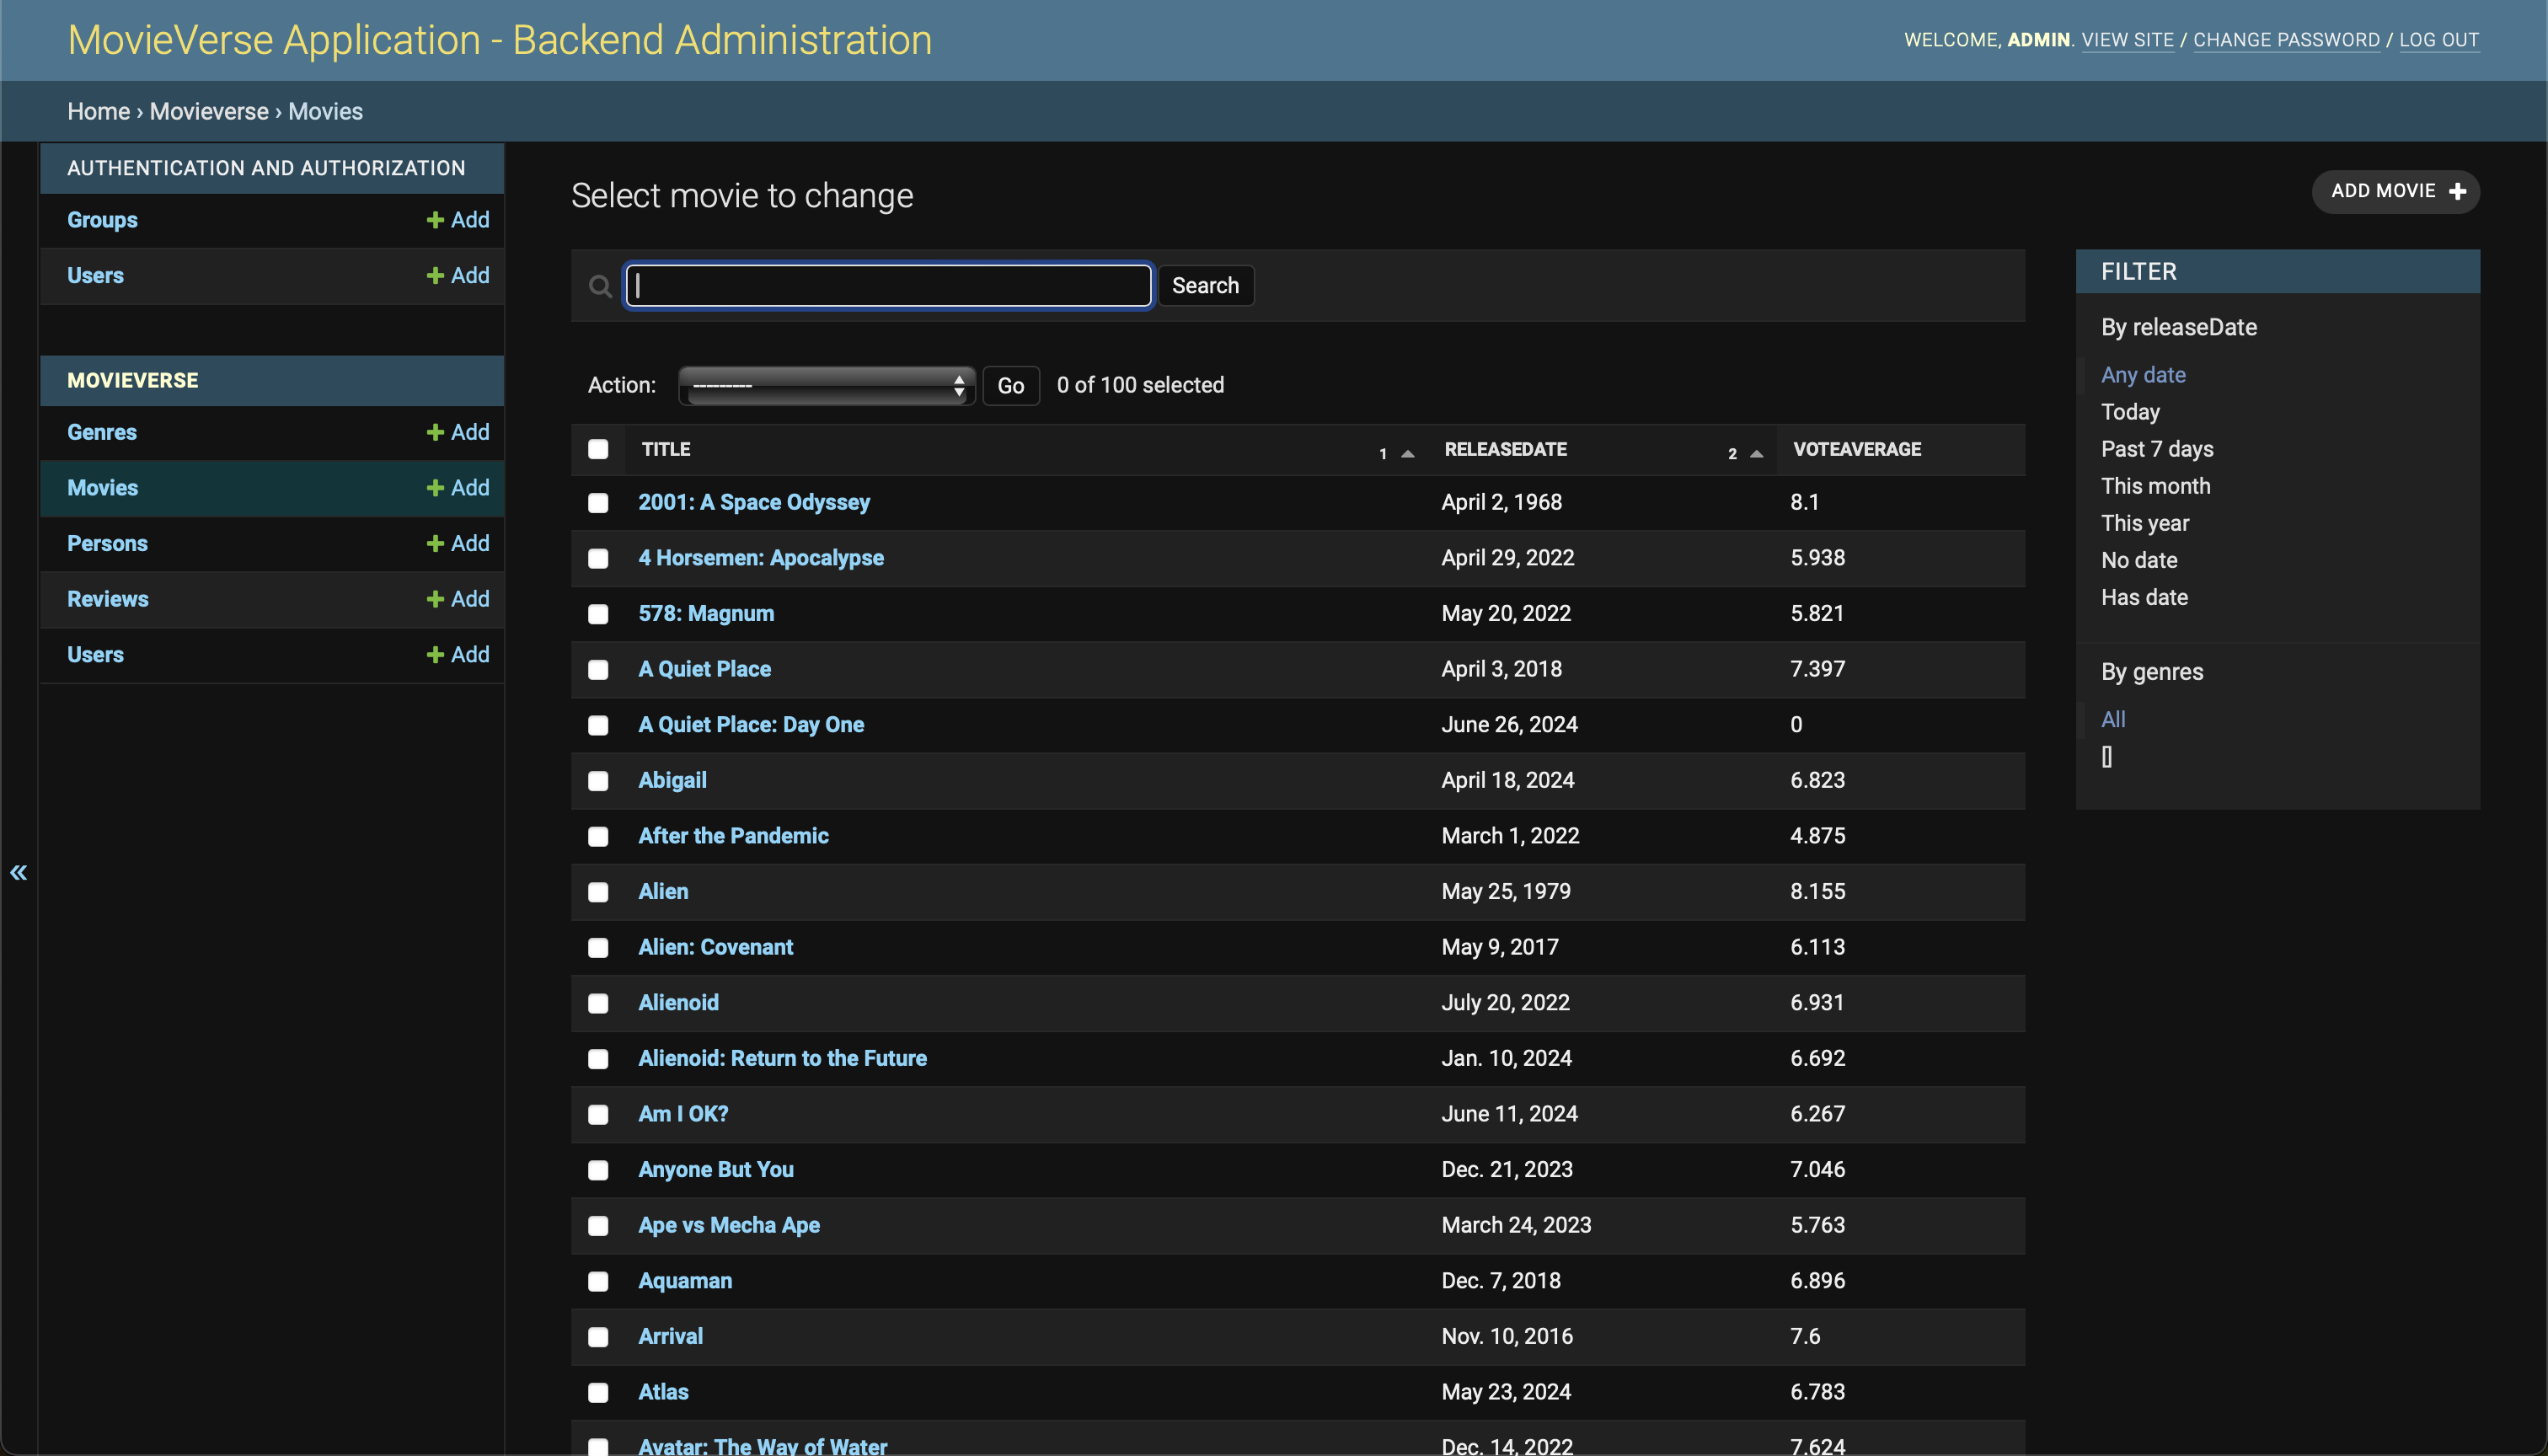
Task: Toggle ReleaseDate column sort arrow
Action: 1756,453
